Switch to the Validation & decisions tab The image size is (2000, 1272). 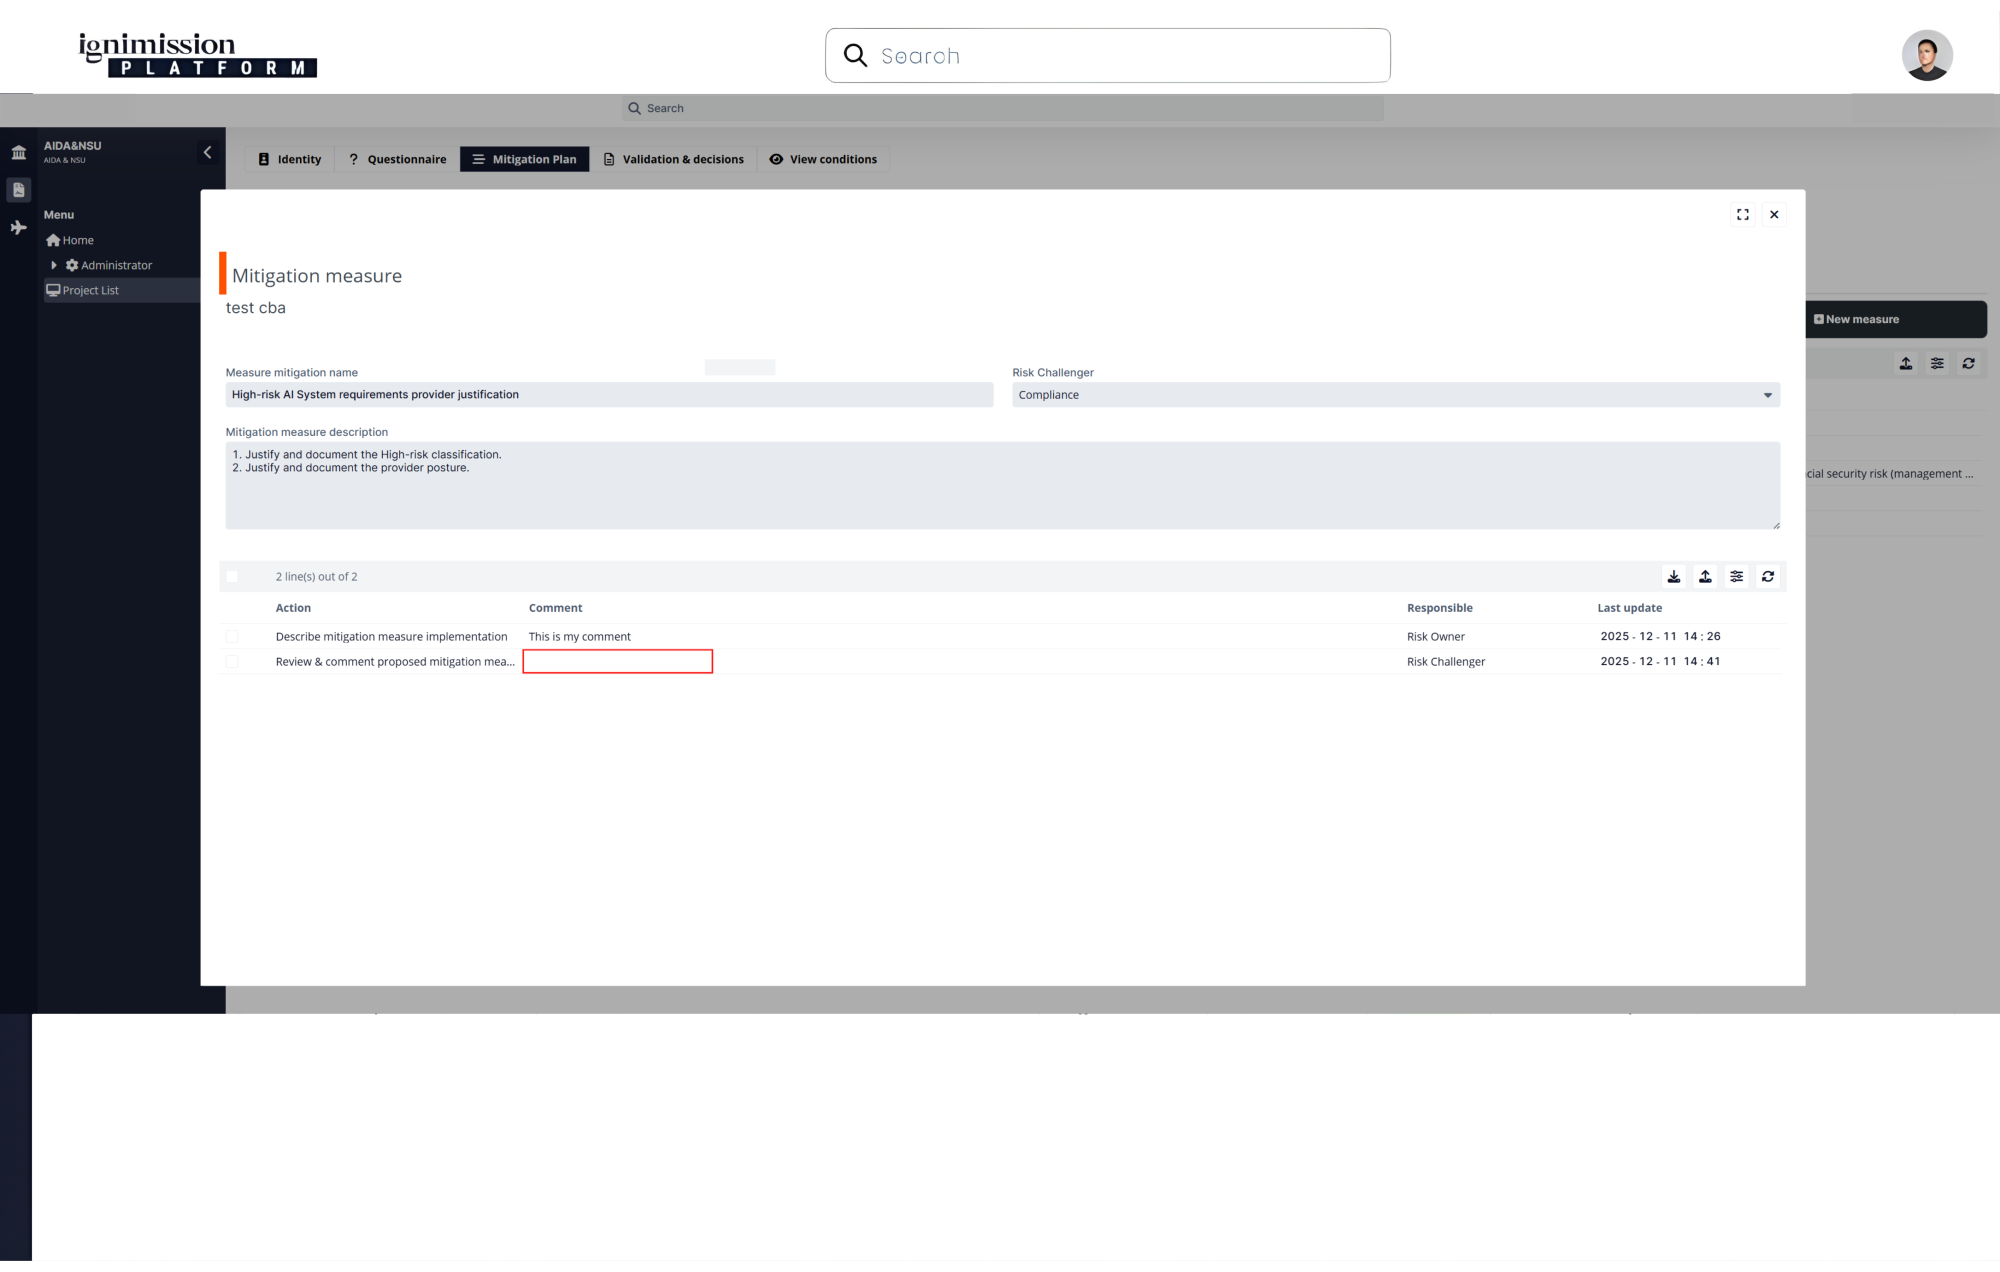point(673,160)
